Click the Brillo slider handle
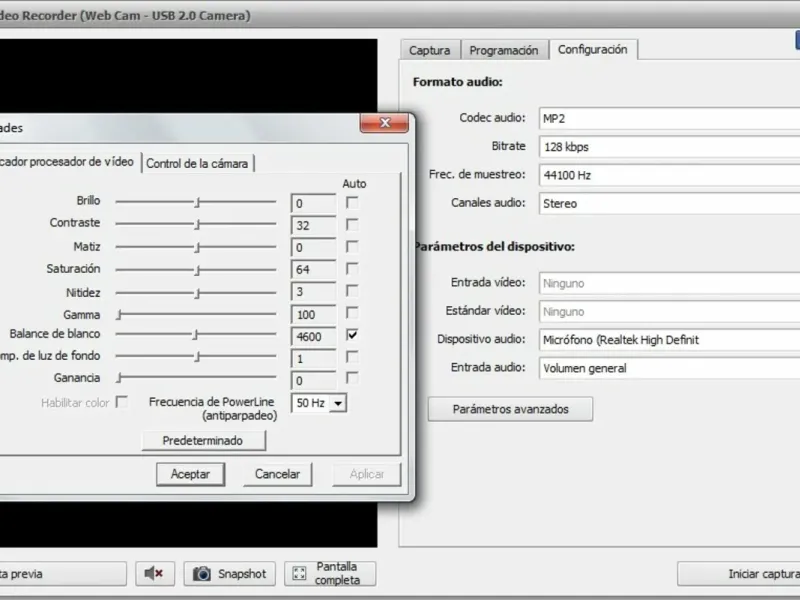 tap(197, 203)
